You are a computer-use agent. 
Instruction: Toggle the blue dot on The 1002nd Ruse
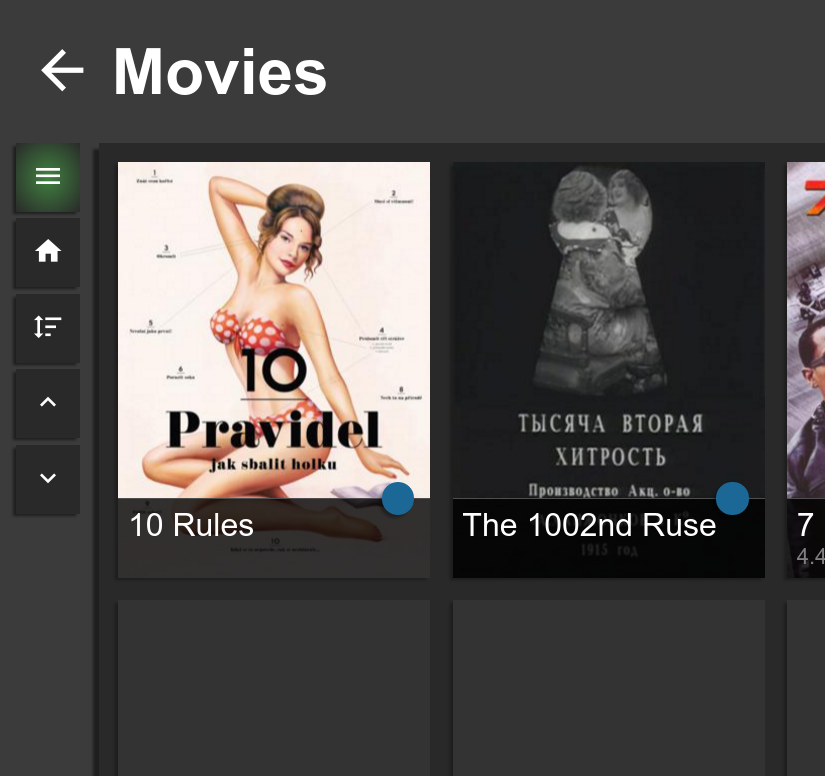point(732,498)
